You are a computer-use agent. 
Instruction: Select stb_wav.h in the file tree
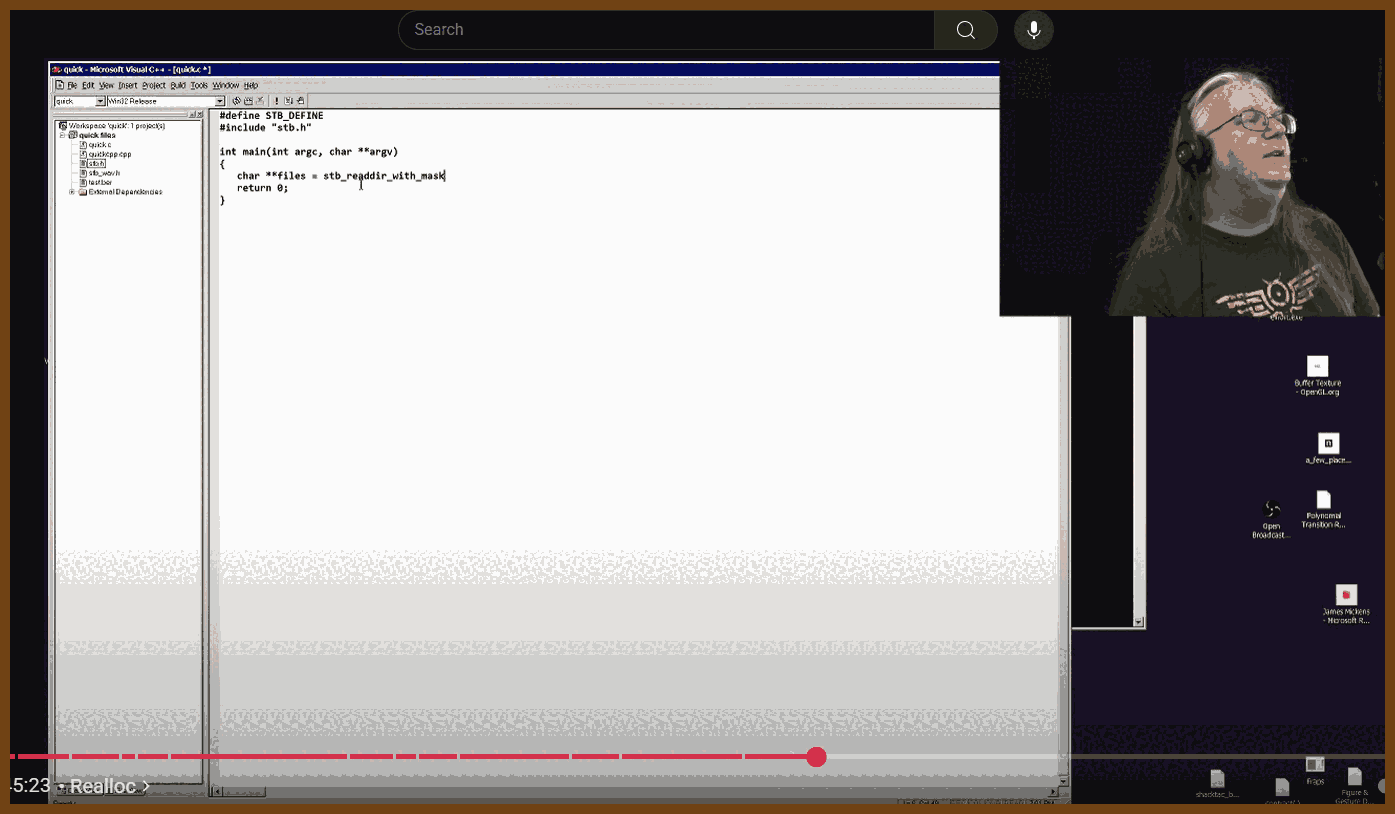pyautogui.click(x=103, y=173)
